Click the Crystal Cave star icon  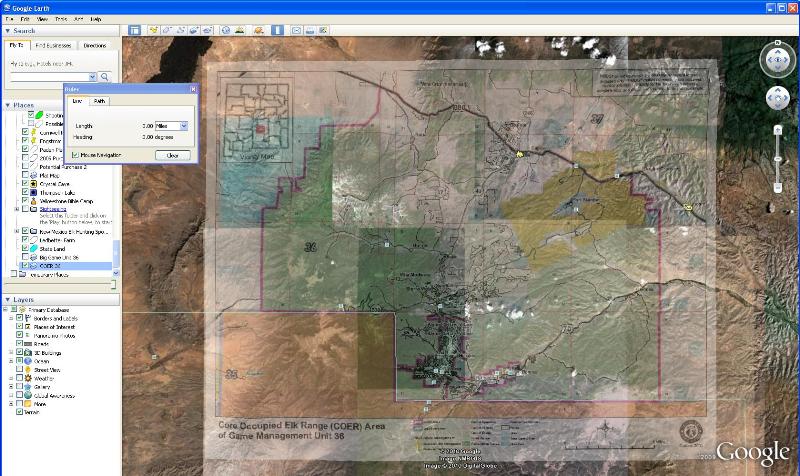(34, 184)
